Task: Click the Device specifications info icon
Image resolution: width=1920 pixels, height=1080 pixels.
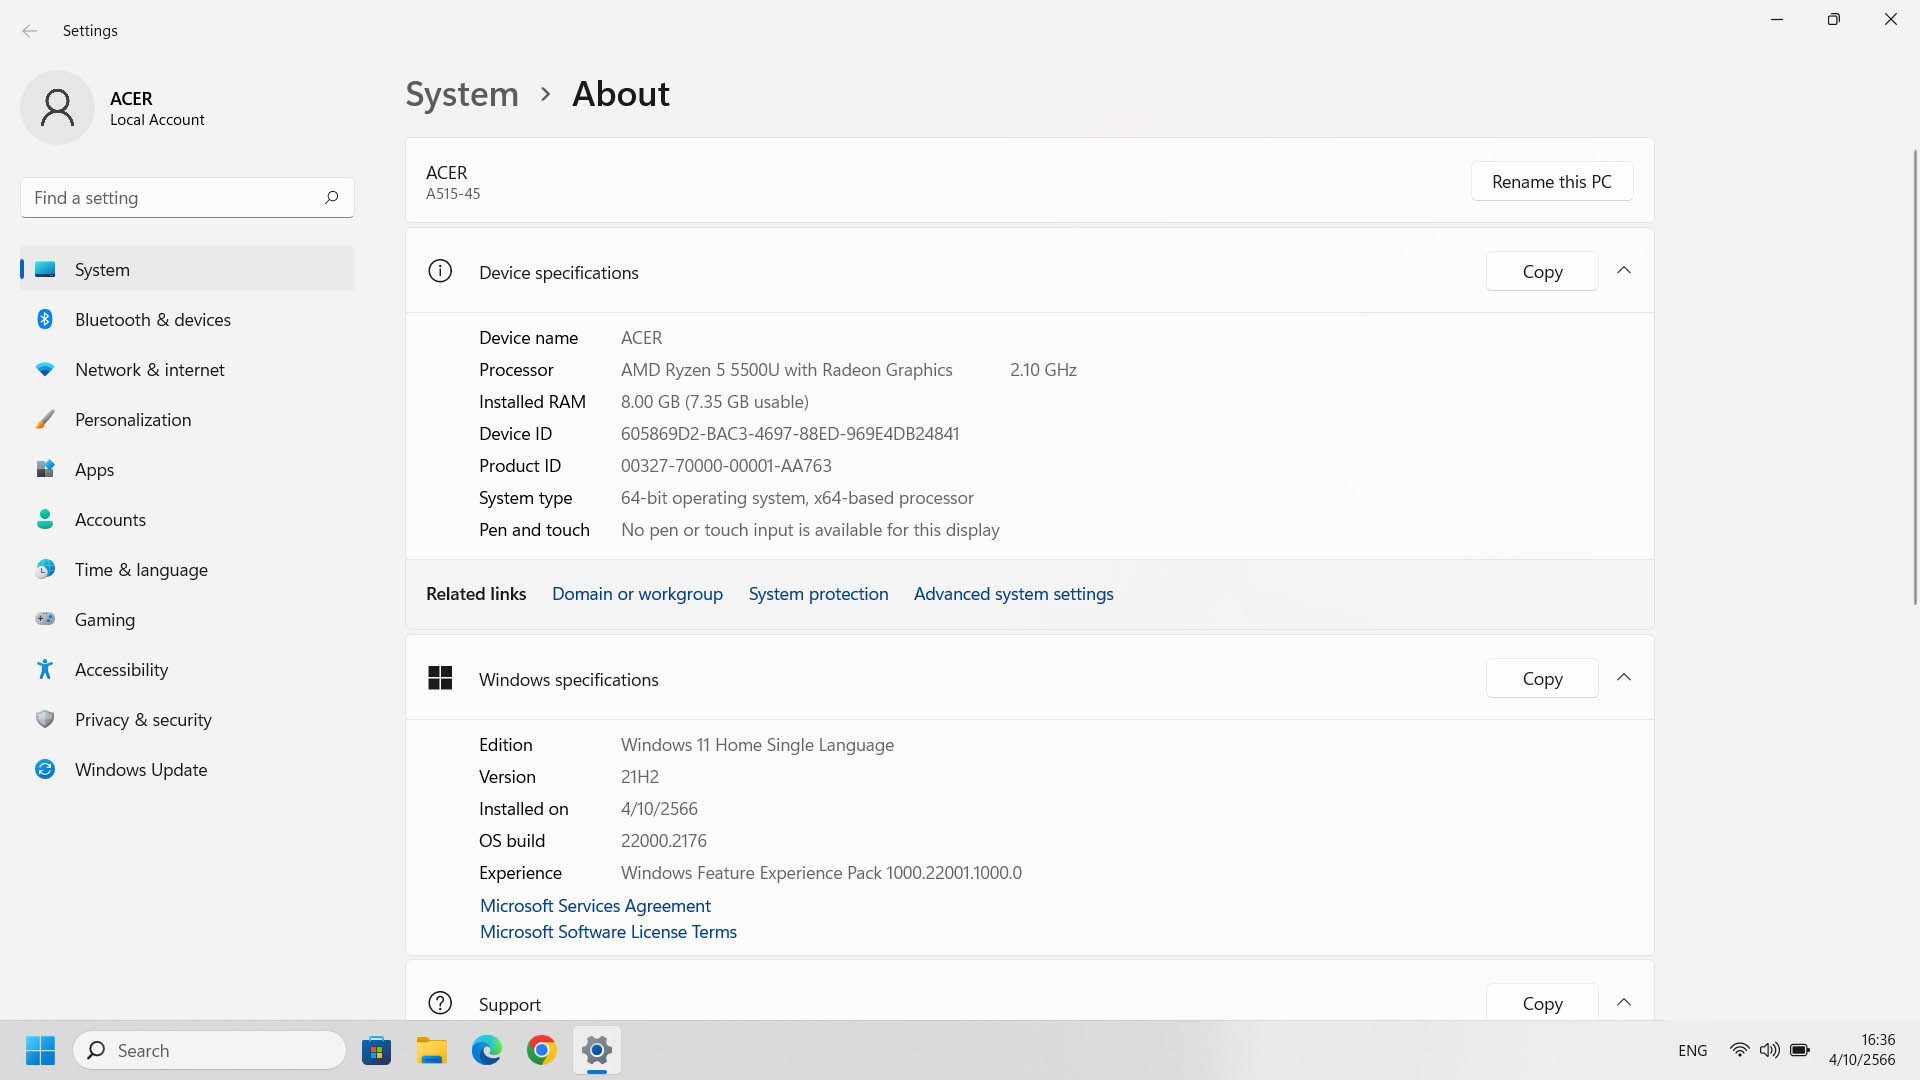Action: [440, 271]
